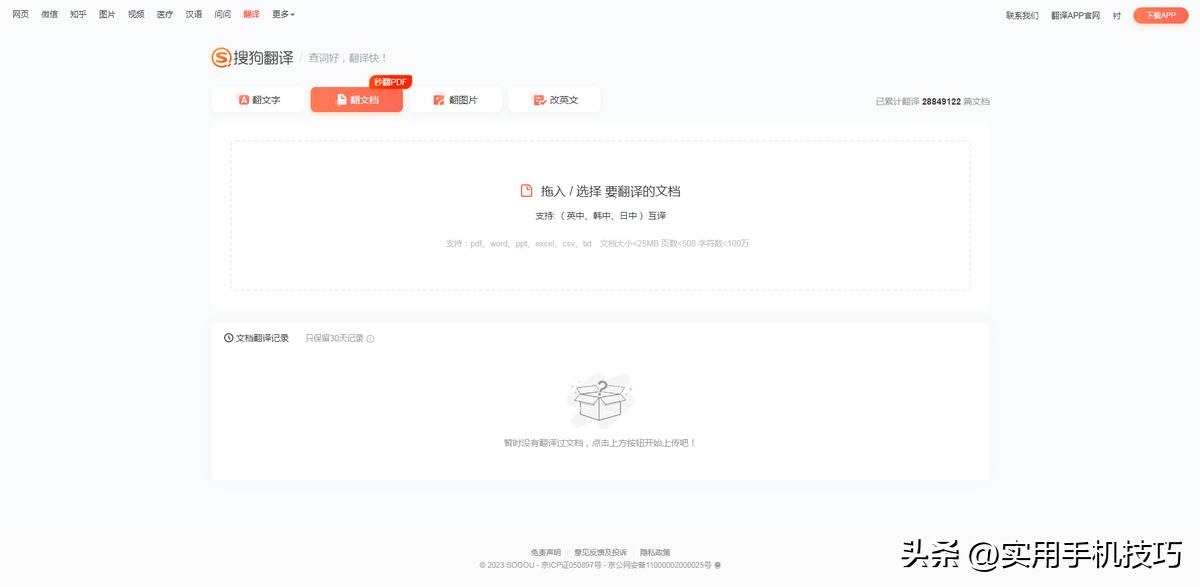Screen dimensions: 1200x587
Task: Click the orange document icon in upload area
Action: pos(526,191)
